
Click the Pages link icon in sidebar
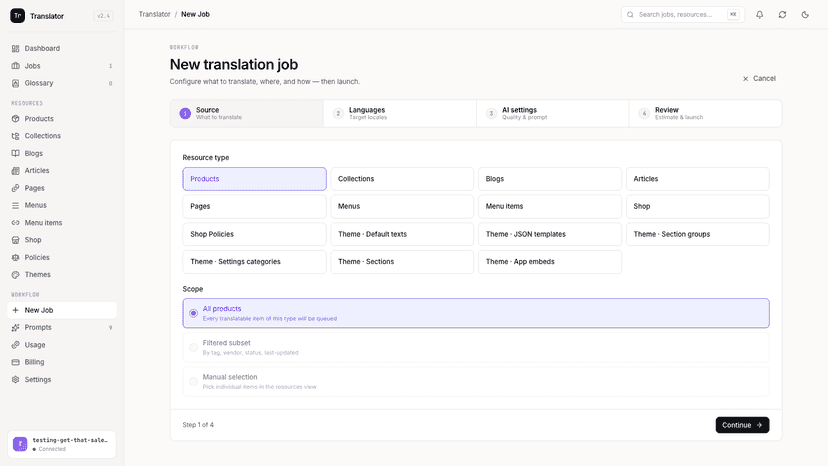tap(15, 188)
